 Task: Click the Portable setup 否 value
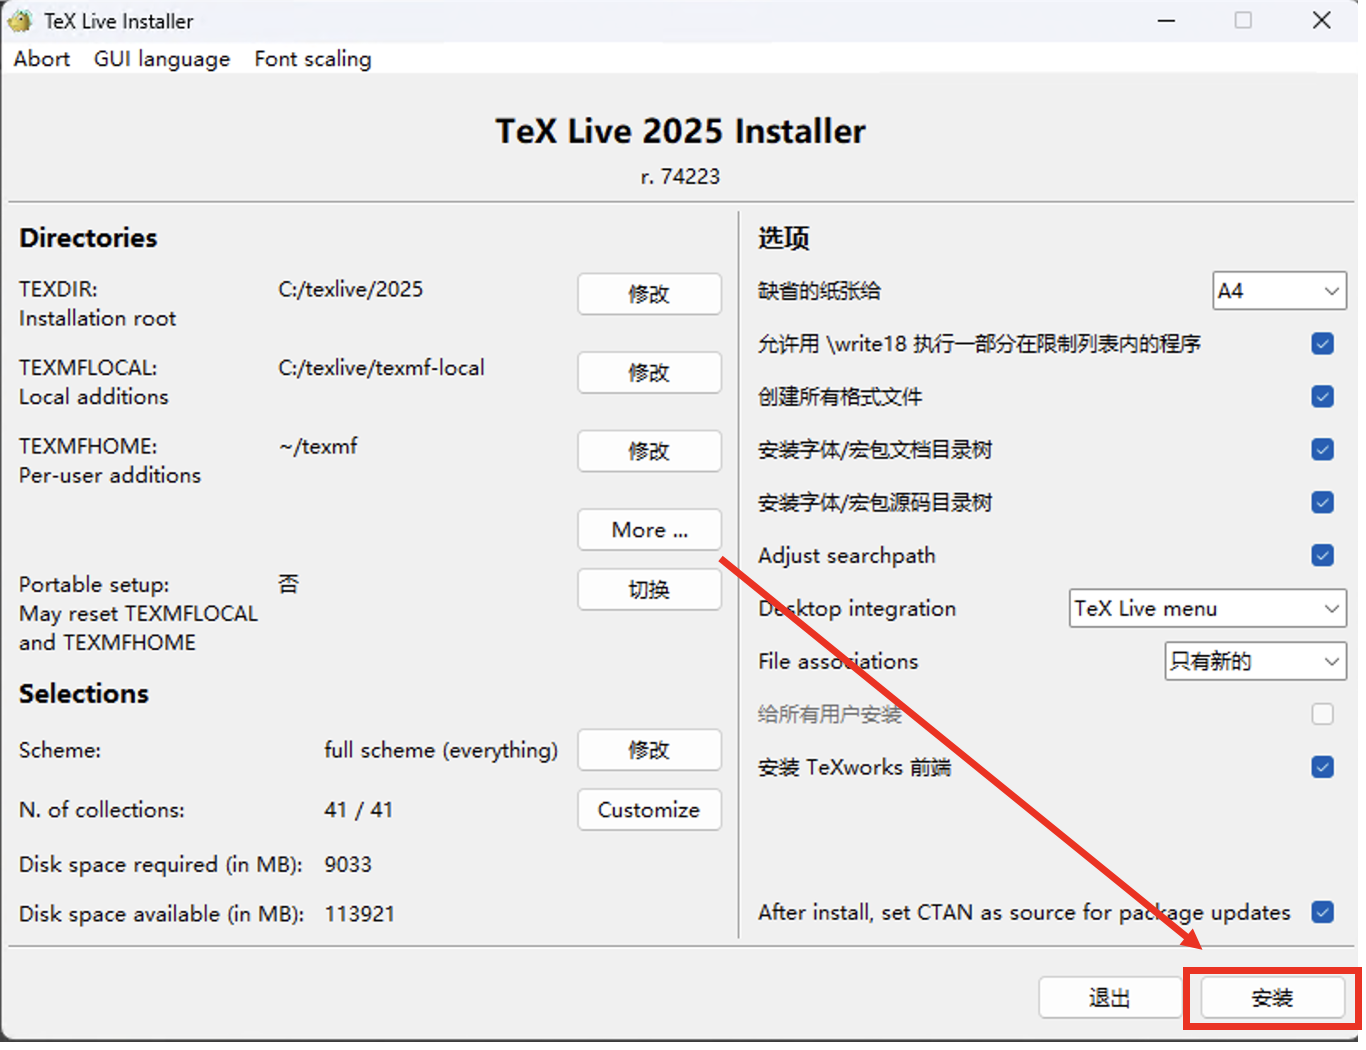click(x=288, y=584)
